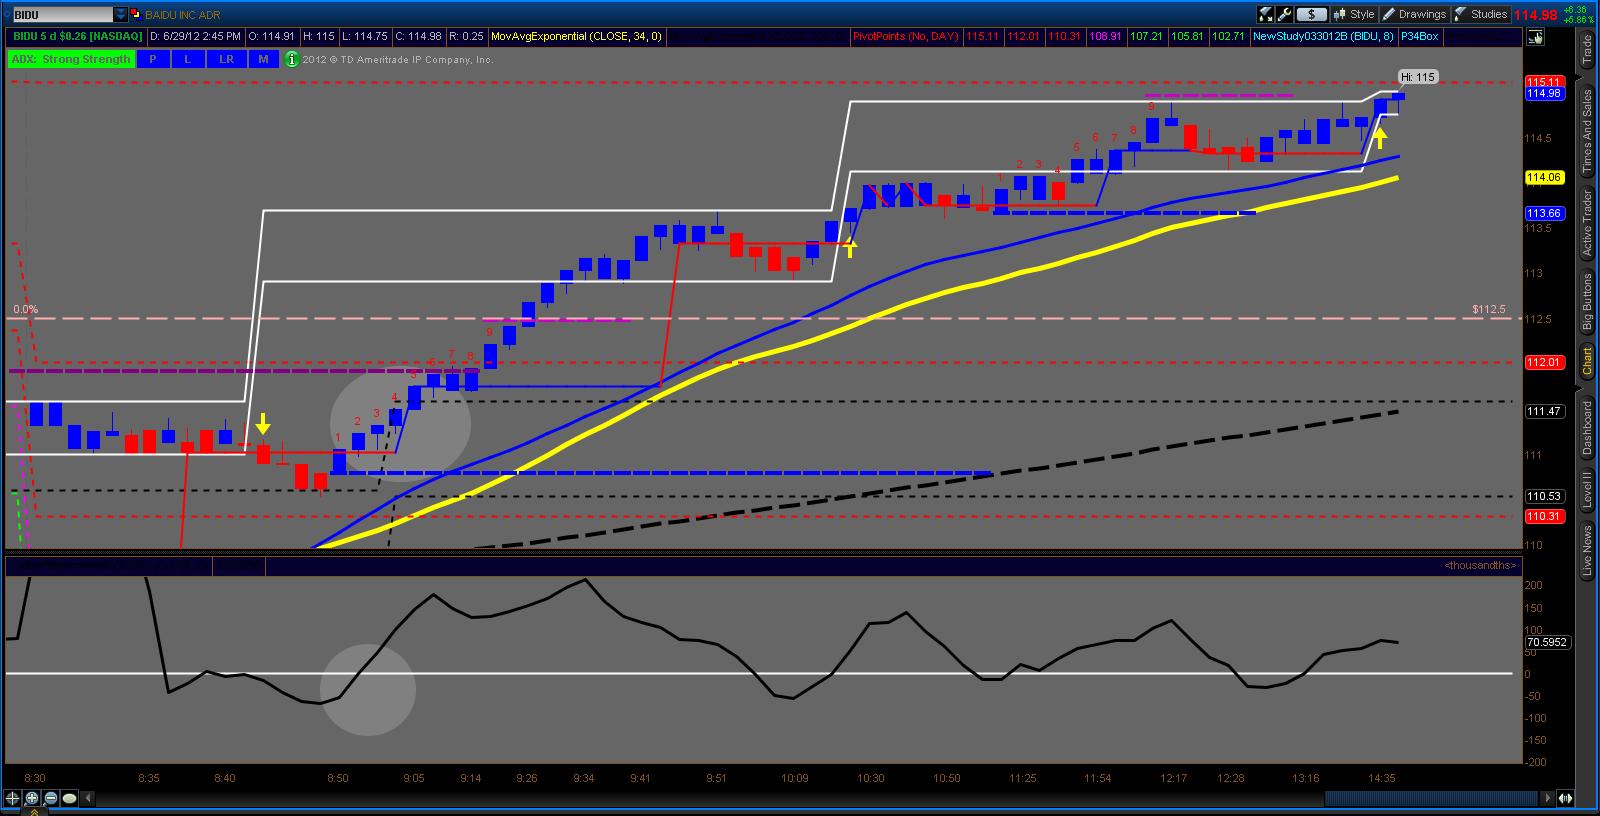The image size is (1600, 816).
Task: Click the 114.98 last price in header
Action: pos(1536,15)
